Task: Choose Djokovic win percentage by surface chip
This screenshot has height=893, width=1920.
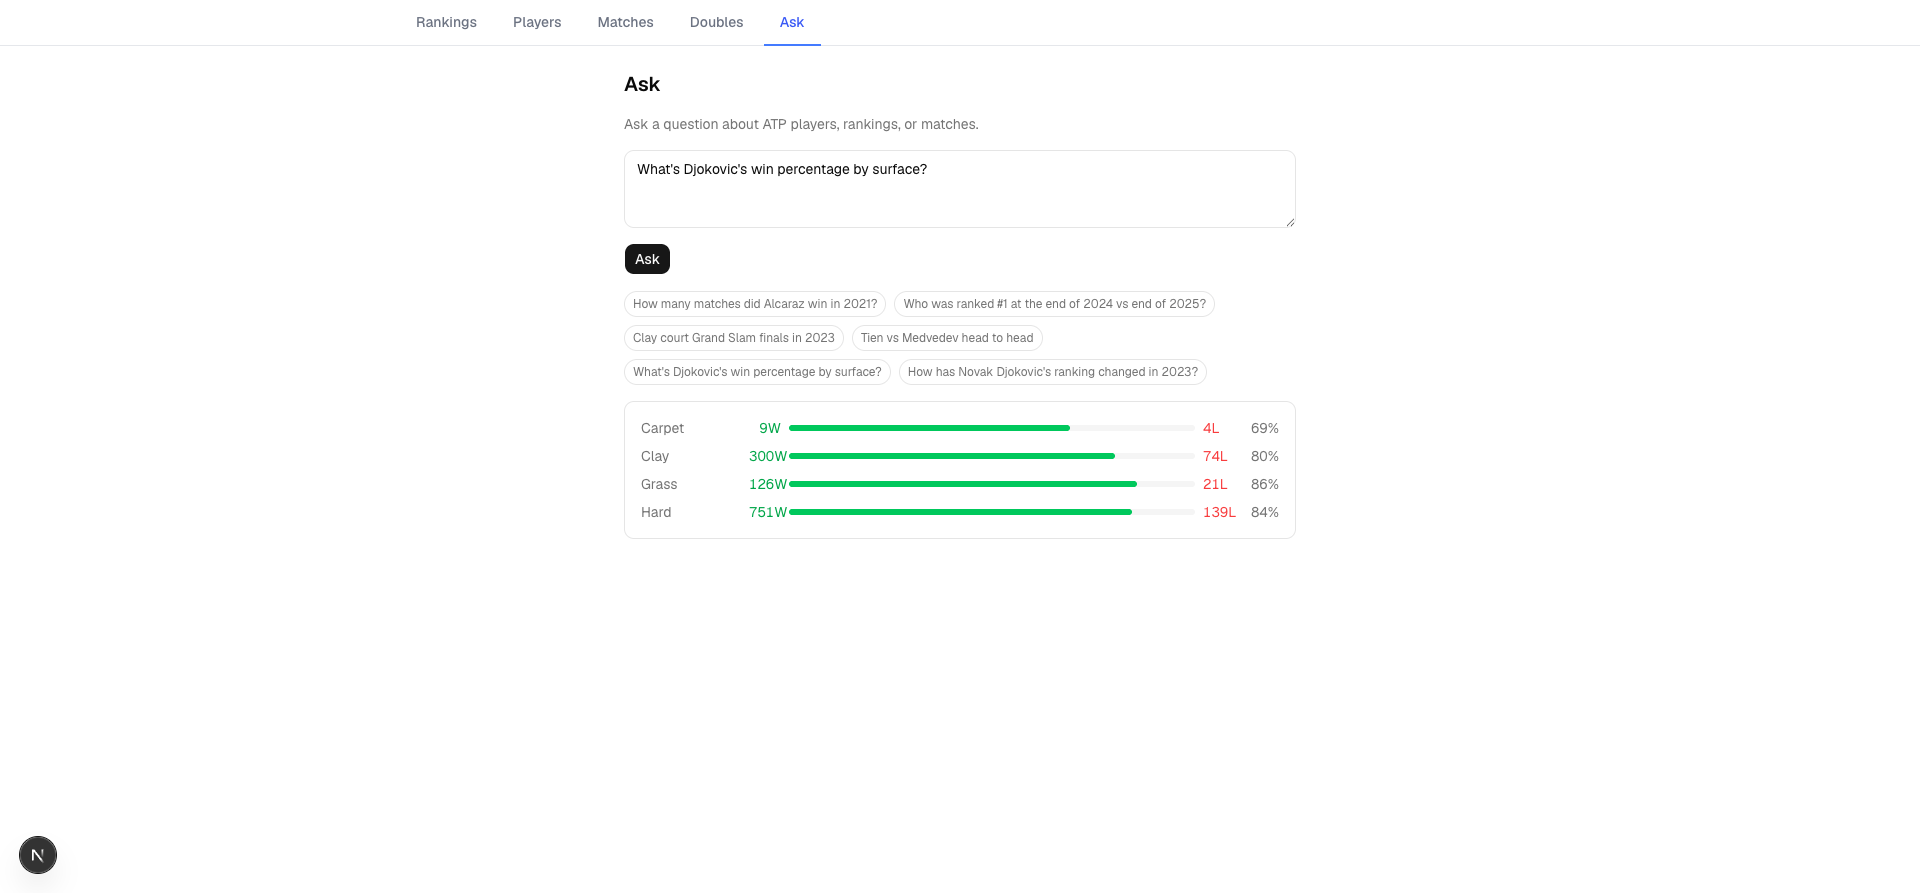Action: pos(757,372)
